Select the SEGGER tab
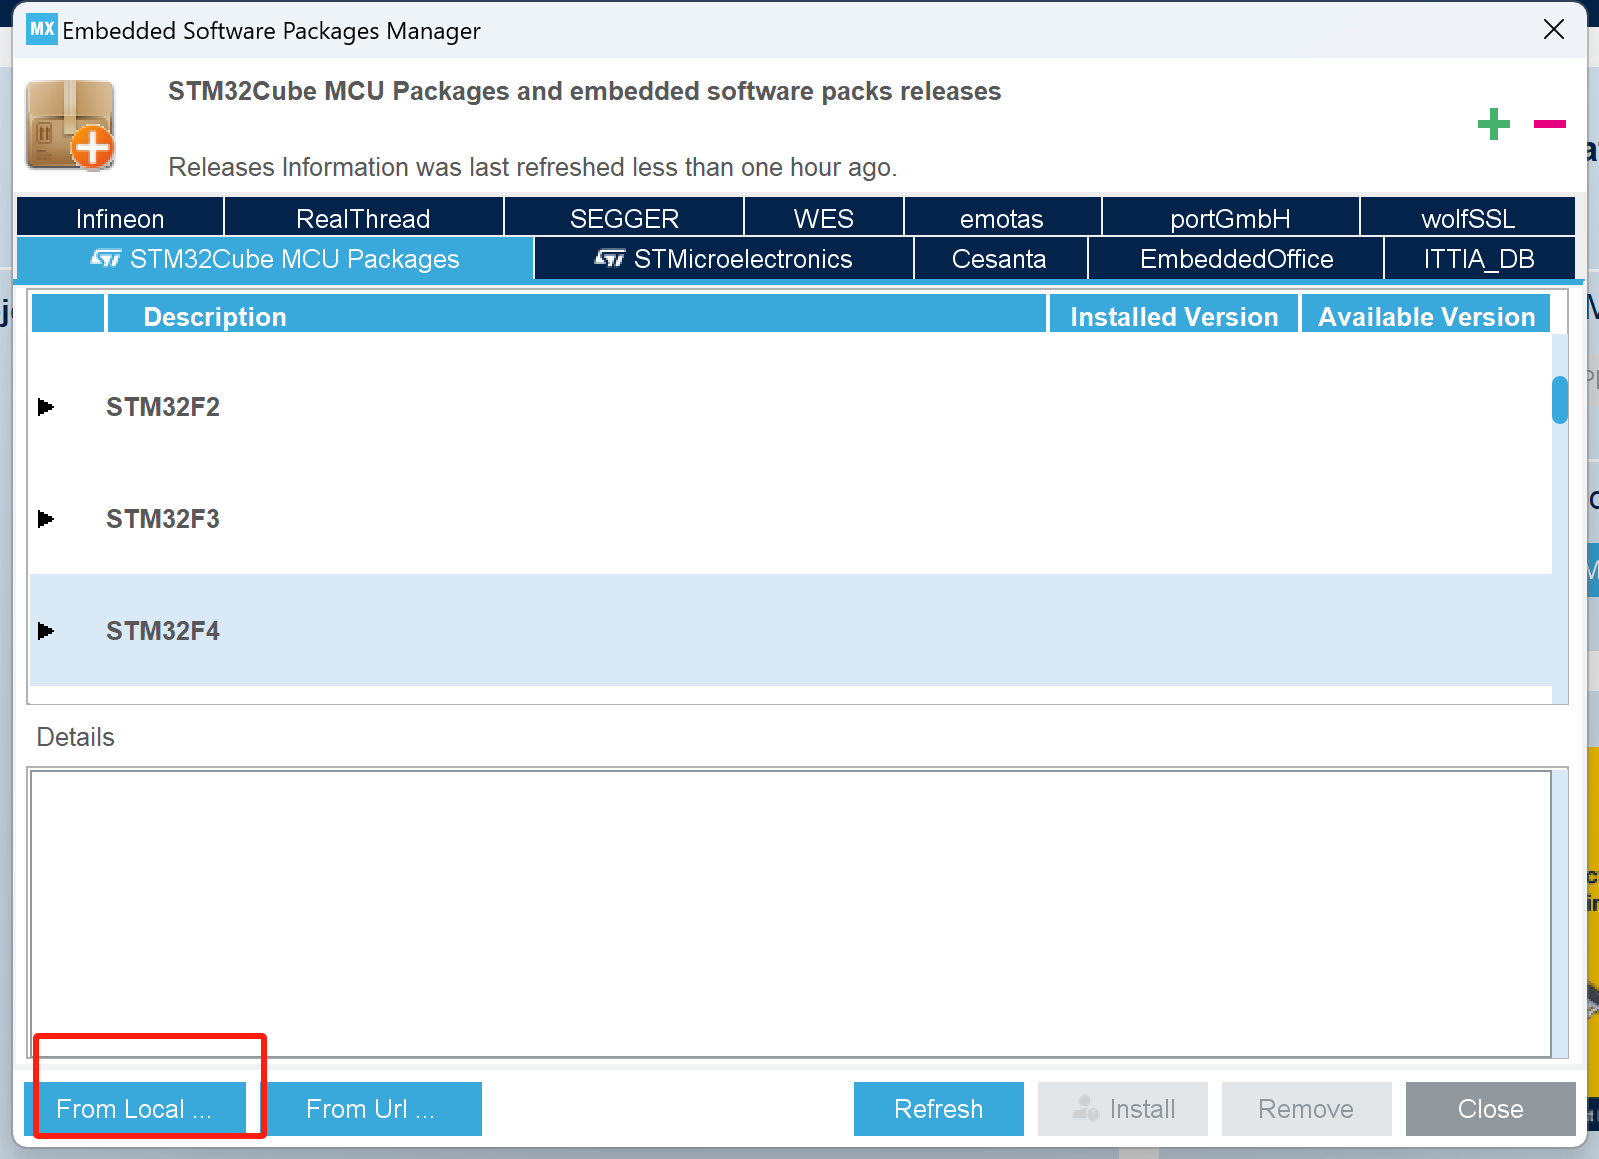This screenshot has height=1159, width=1599. tap(624, 218)
